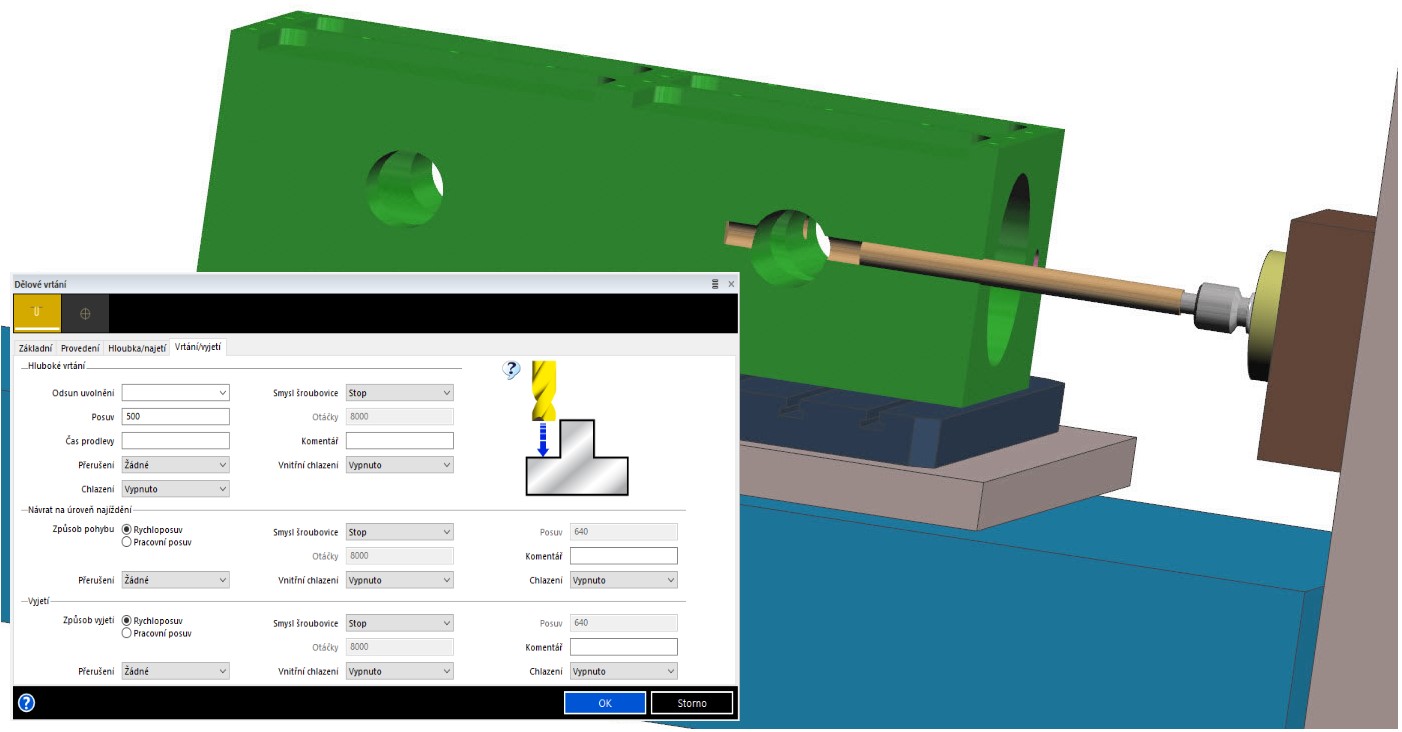Click the help question mark beside the drill illustration
This screenshot has width=1402, height=732.
coord(511,370)
